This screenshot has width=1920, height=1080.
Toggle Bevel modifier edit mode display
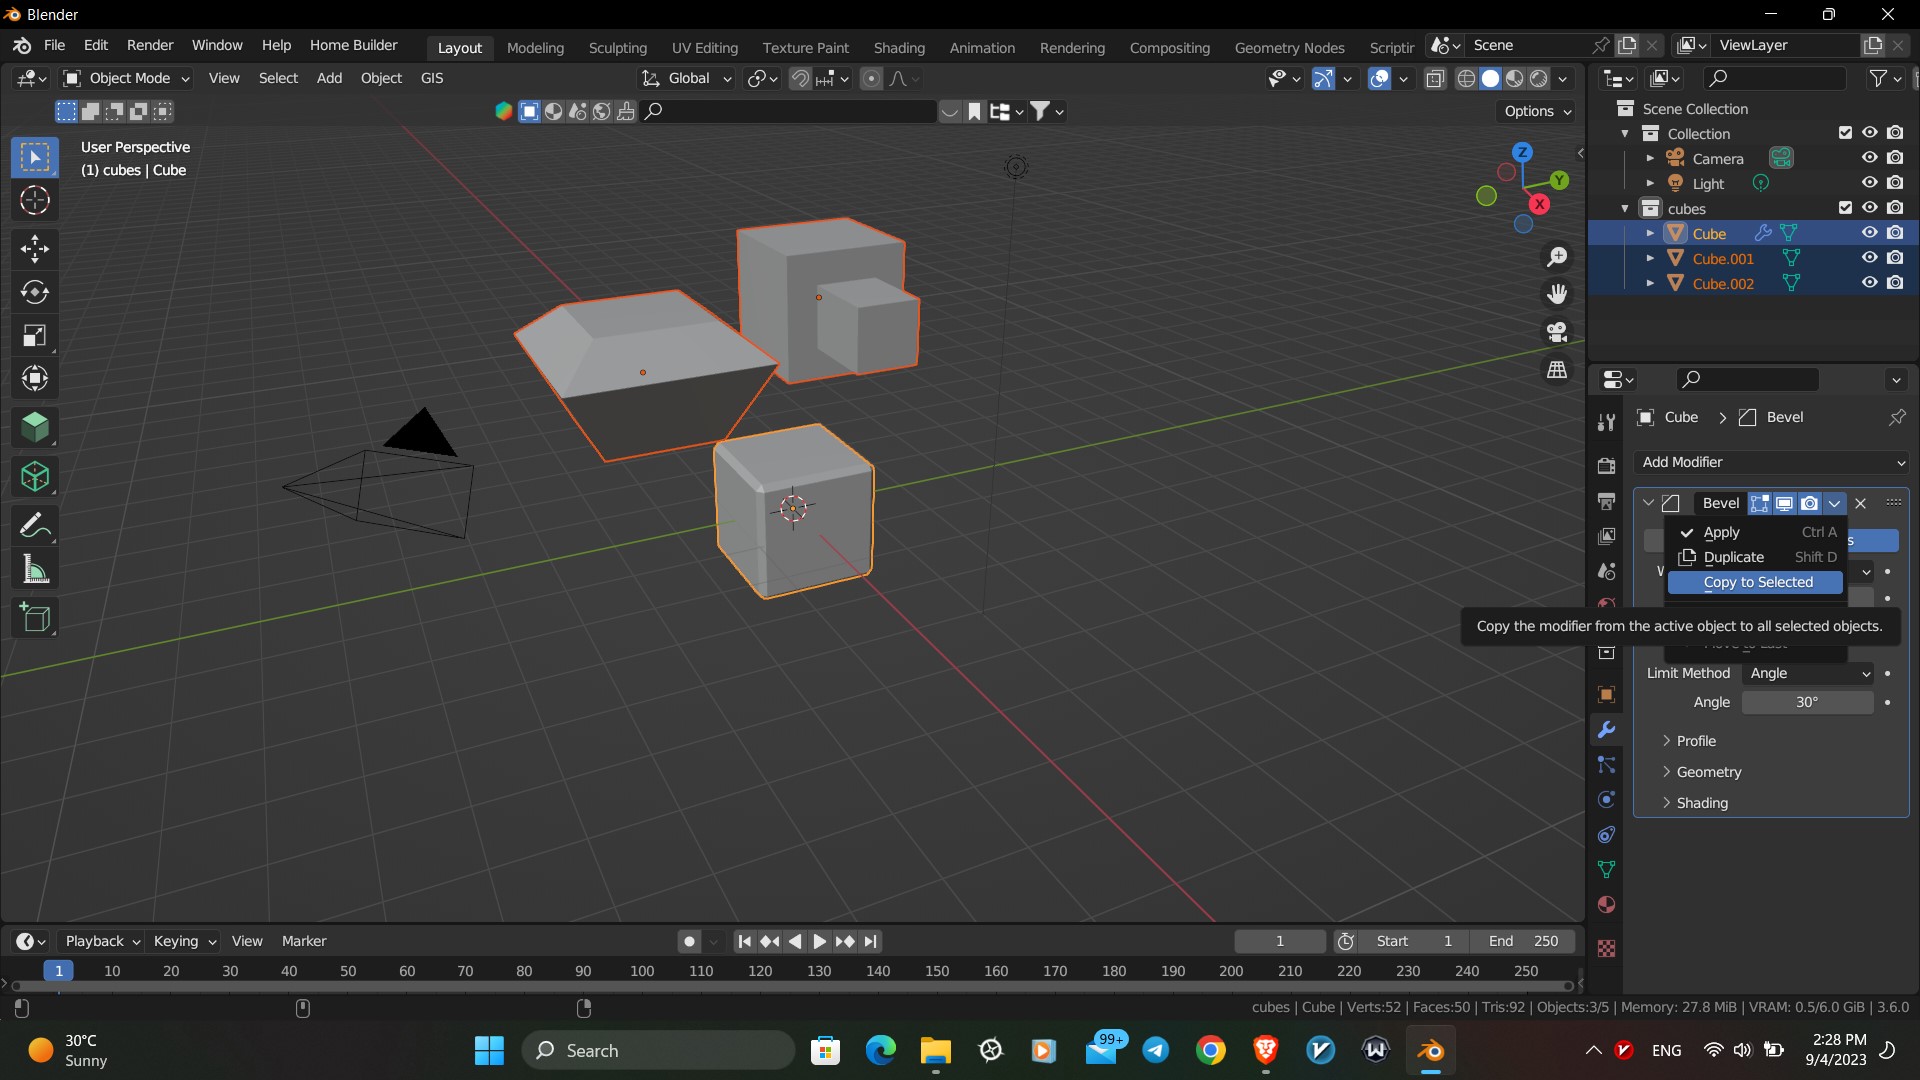pos(1759,503)
